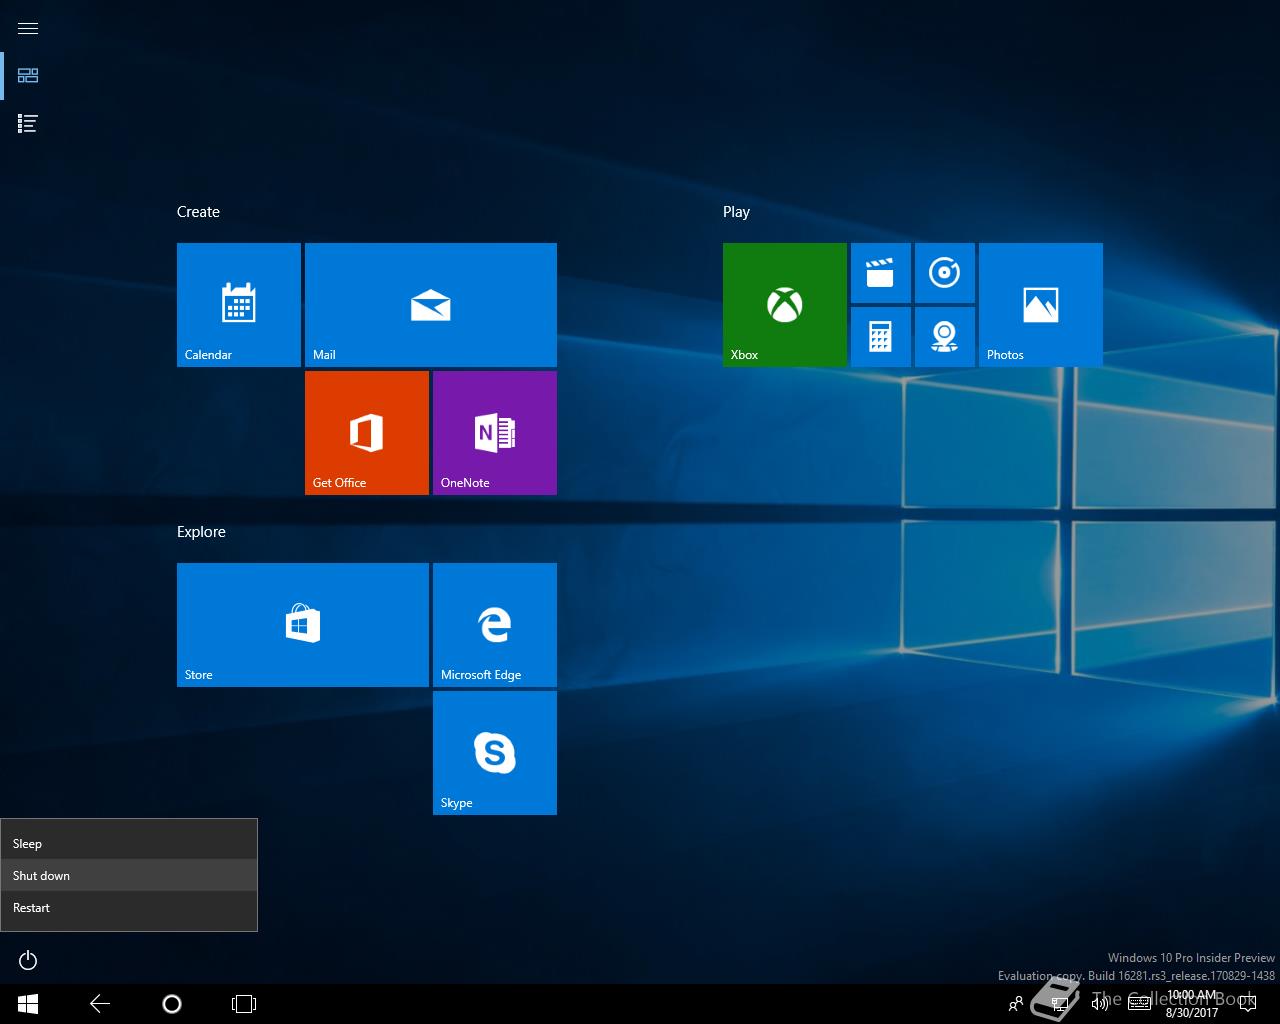Viewport: 1280px width, 1024px height.
Task: Open the Groove Music small tile
Action: click(x=944, y=273)
